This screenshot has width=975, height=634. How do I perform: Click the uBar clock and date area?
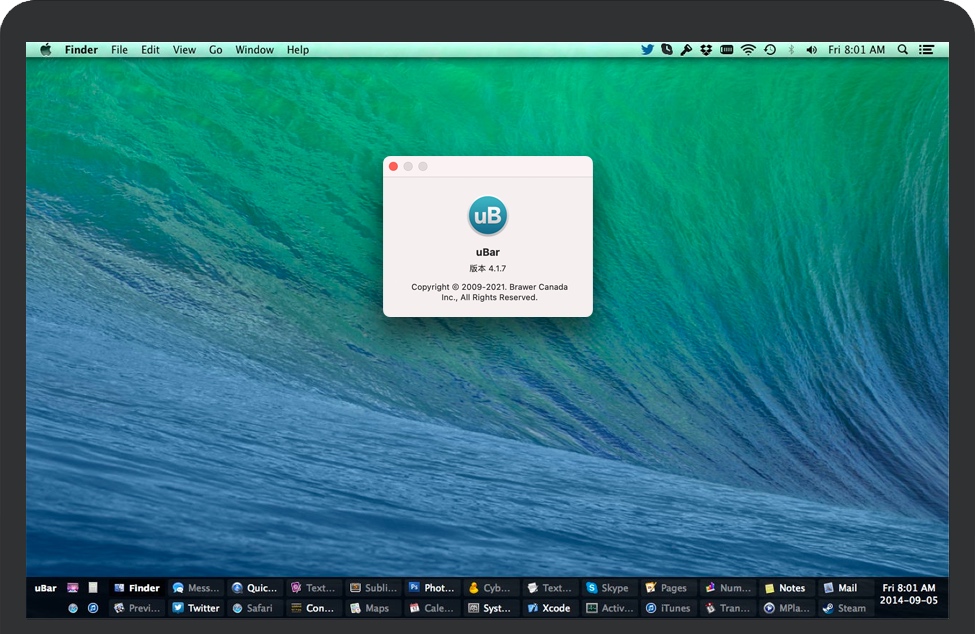pyautogui.click(x=909, y=595)
